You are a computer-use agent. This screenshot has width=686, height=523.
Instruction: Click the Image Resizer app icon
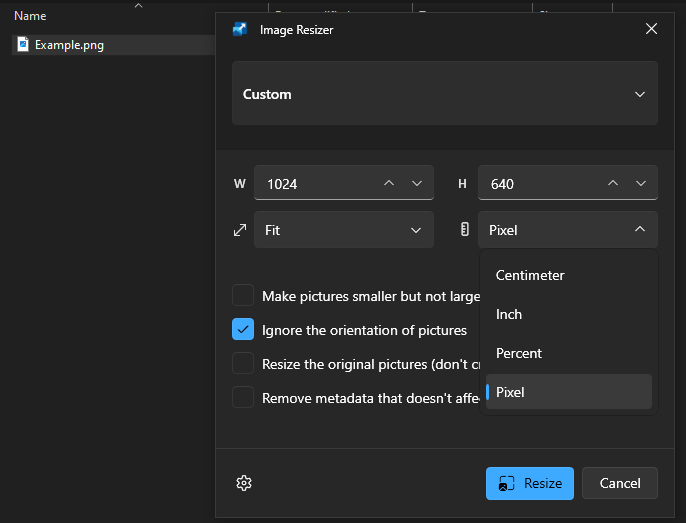click(240, 29)
